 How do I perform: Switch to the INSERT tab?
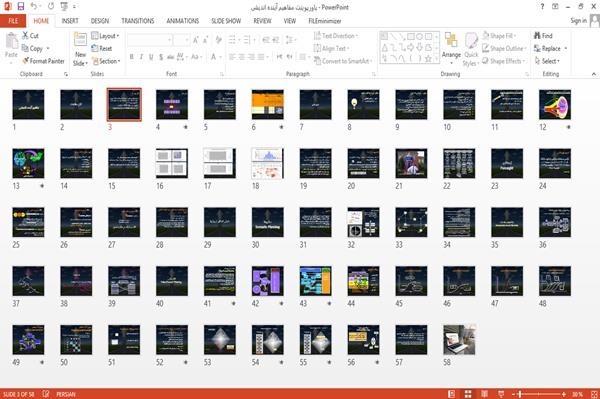tap(70, 21)
